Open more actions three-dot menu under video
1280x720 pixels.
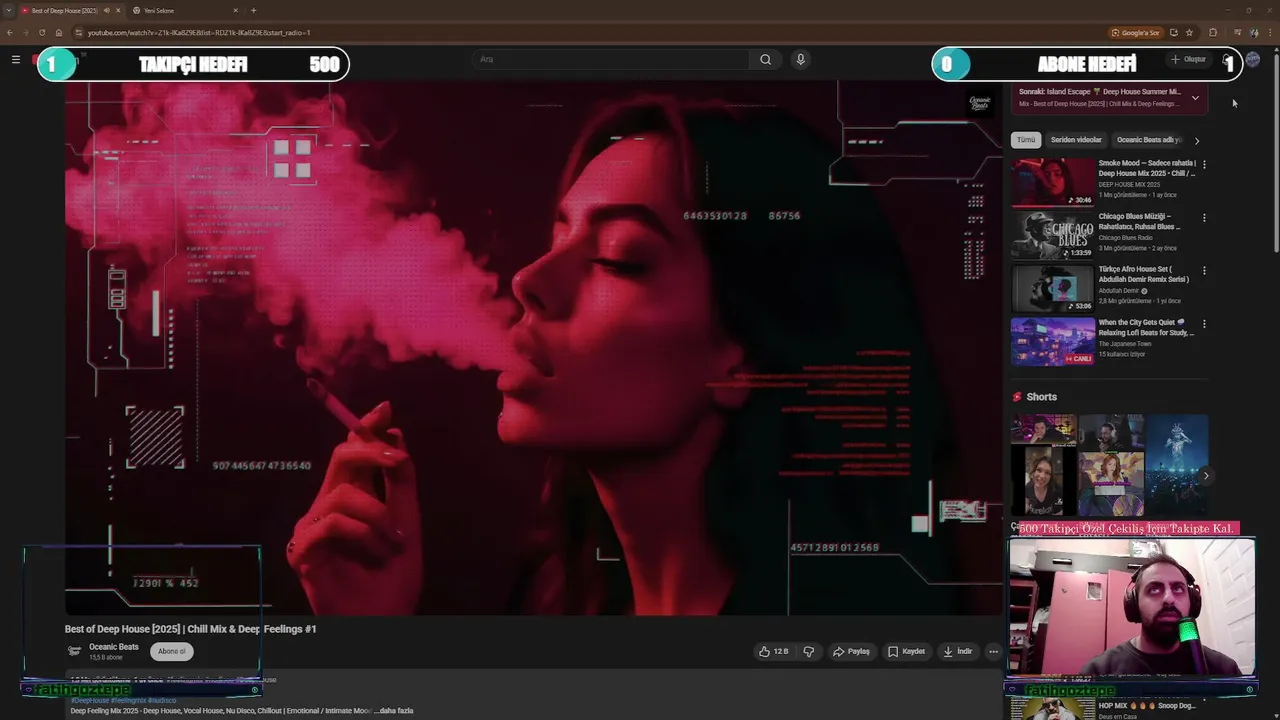pyautogui.click(x=993, y=651)
